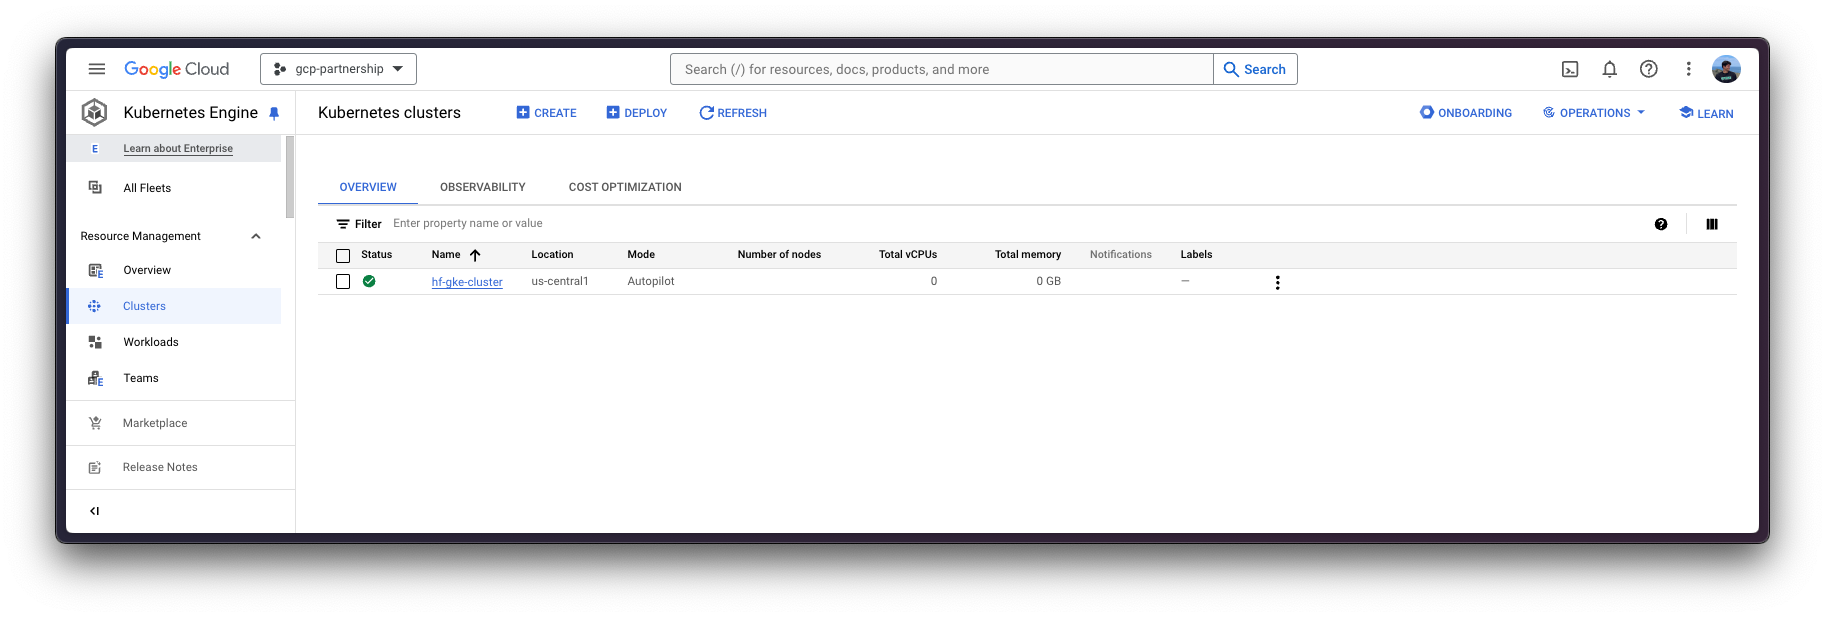This screenshot has height=617, width=1825.
Task: Click the us-central1 location cell
Action: point(560,281)
